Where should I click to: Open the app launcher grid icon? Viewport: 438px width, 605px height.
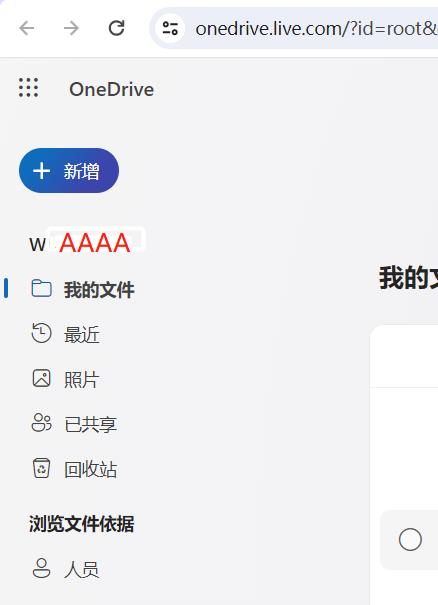[29, 88]
